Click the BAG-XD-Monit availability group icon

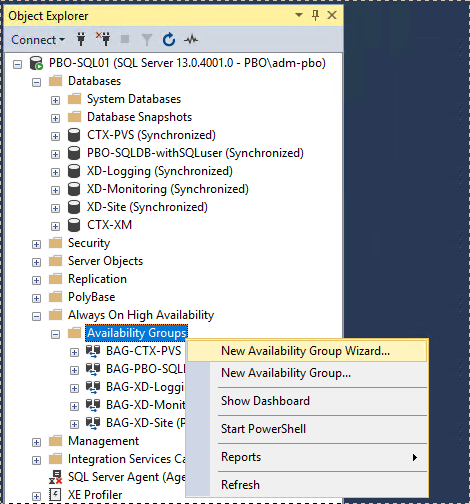click(x=93, y=405)
